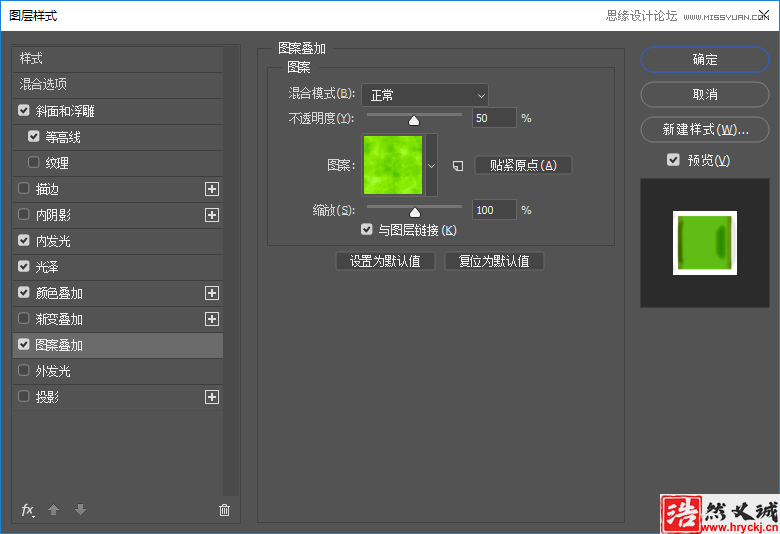Click the plus icon beside 描边
Viewport: 780px width, 534px height.
click(212, 189)
